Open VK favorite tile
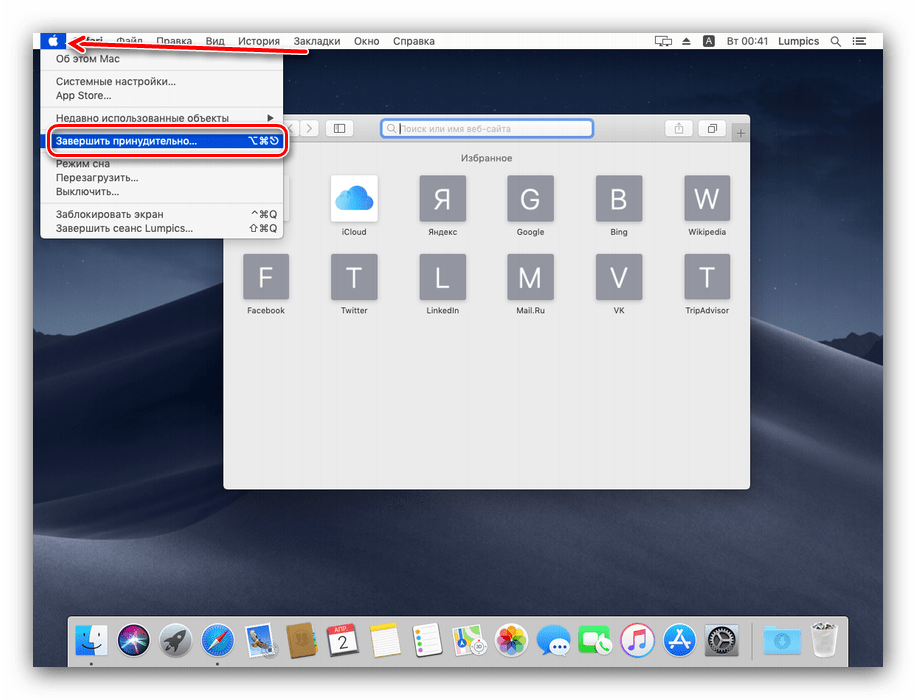 pos(619,277)
